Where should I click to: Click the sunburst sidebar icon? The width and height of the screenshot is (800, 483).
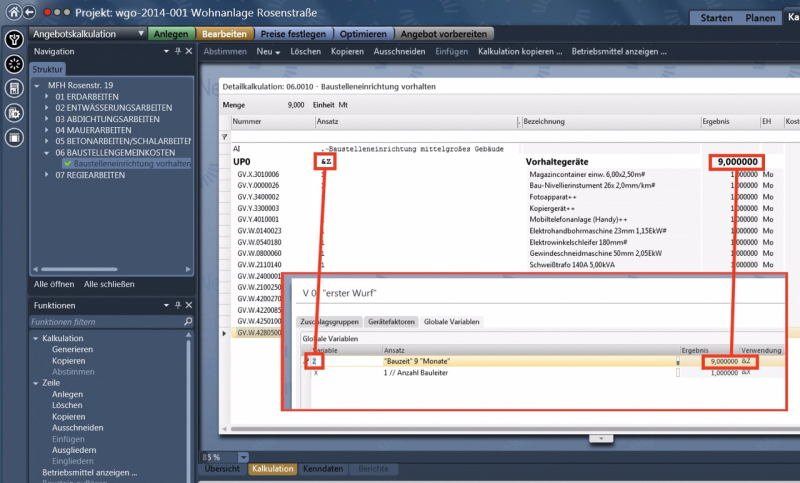pyautogui.click(x=14, y=64)
